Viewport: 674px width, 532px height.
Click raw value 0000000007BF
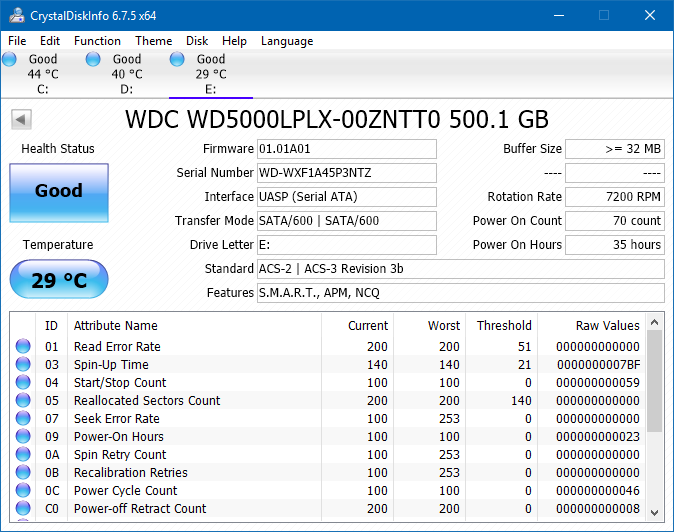click(x=598, y=364)
